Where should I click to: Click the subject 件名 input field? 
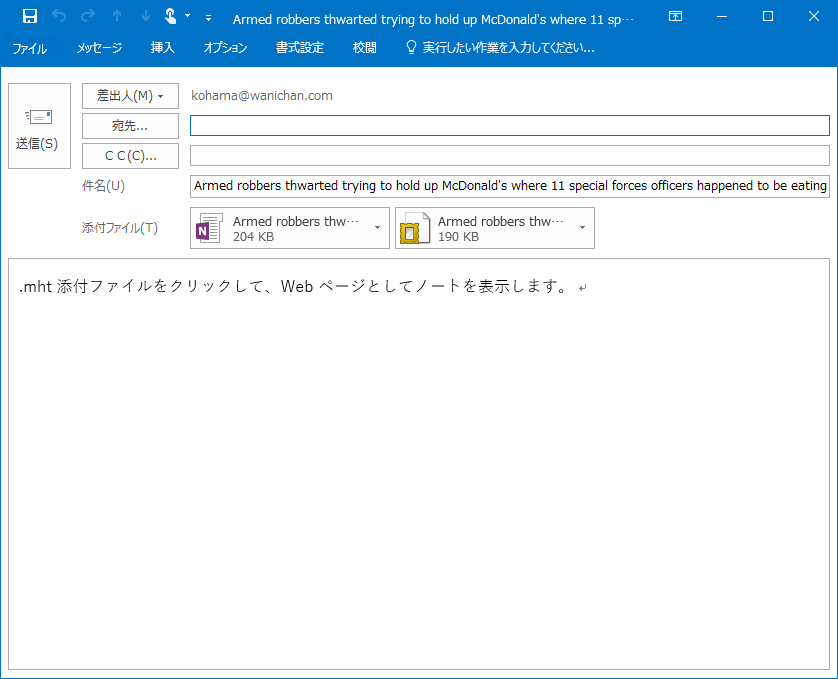pos(510,186)
